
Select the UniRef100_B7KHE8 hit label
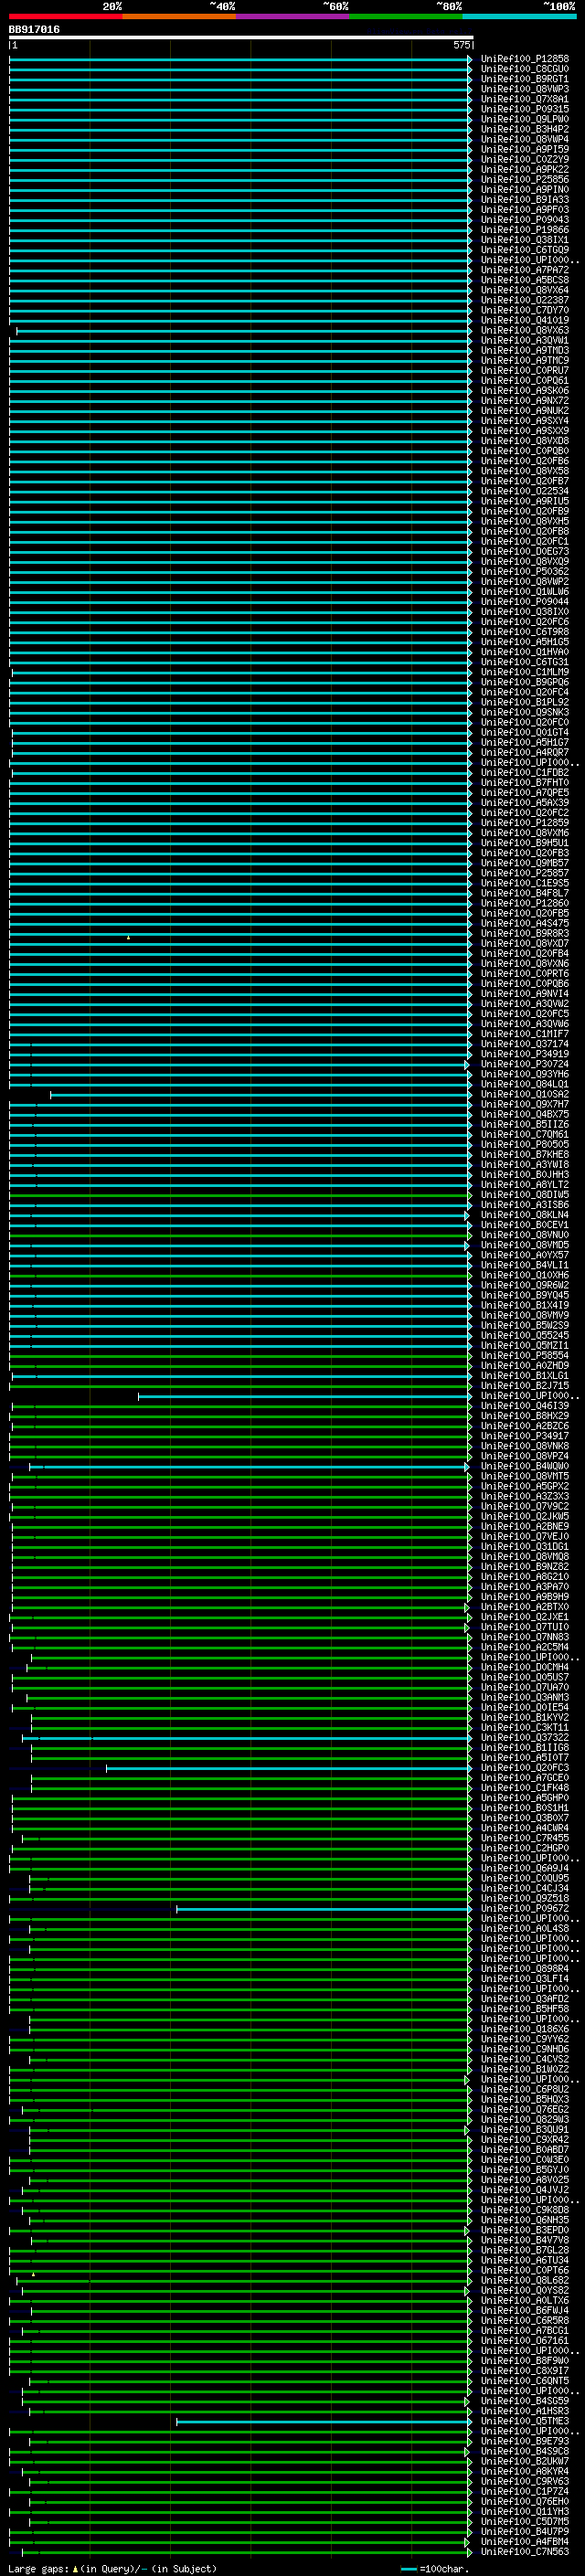[525, 1154]
